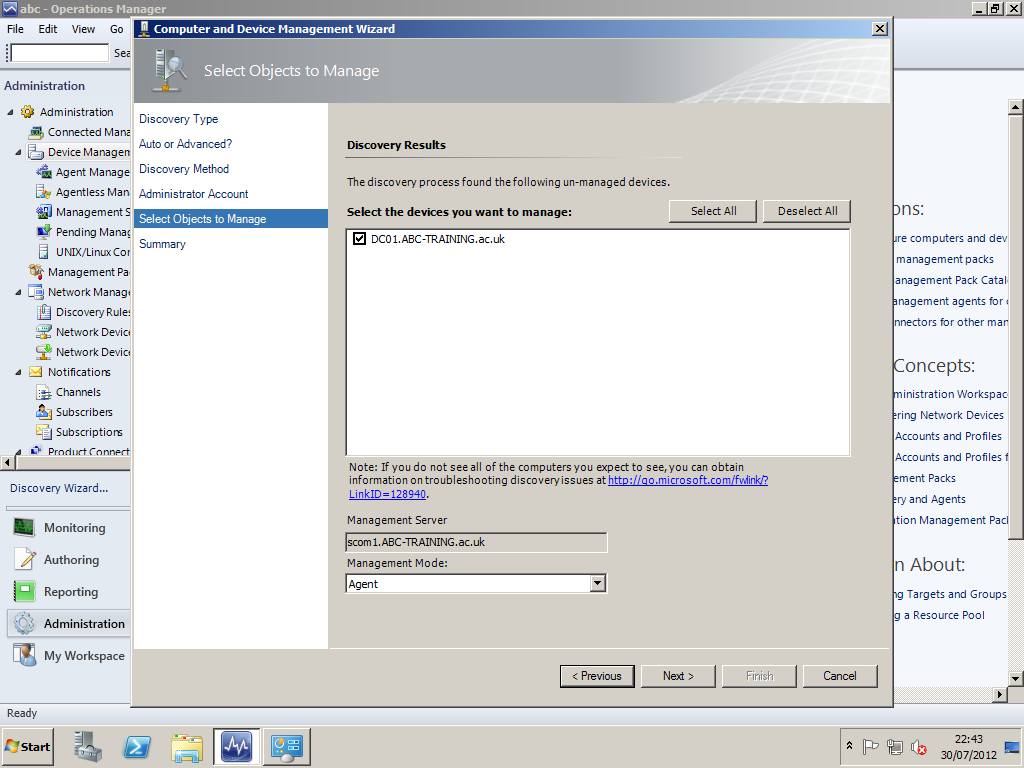Click the Administration workspace button icon
The image size is (1024, 768).
[24, 623]
